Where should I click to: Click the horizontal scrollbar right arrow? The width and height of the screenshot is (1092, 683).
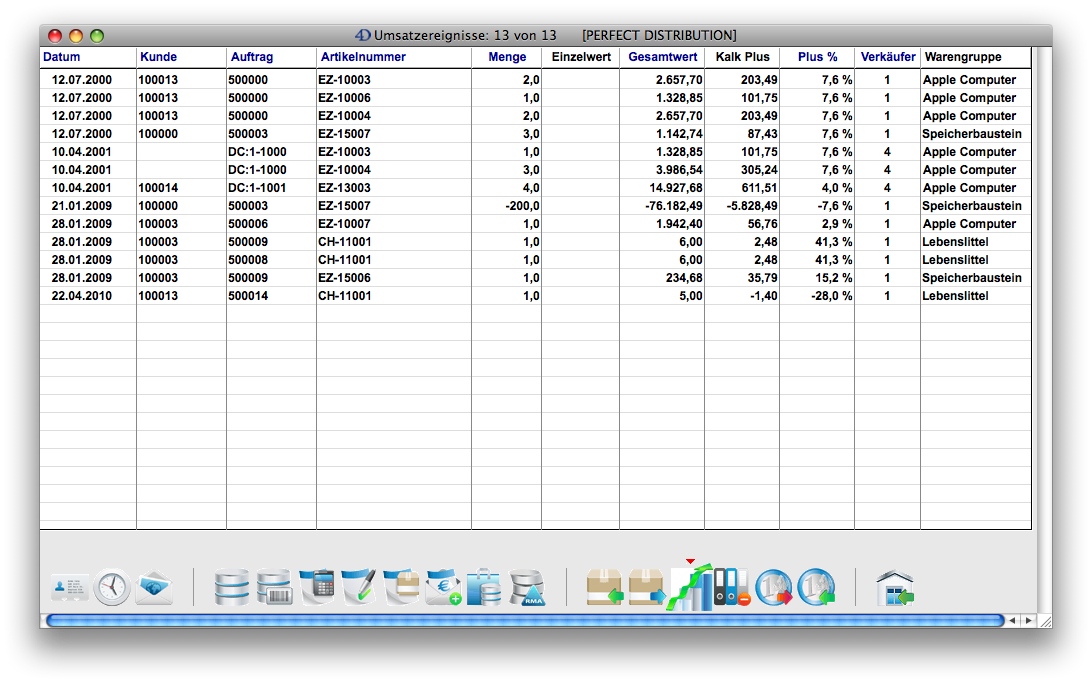point(1027,621)
